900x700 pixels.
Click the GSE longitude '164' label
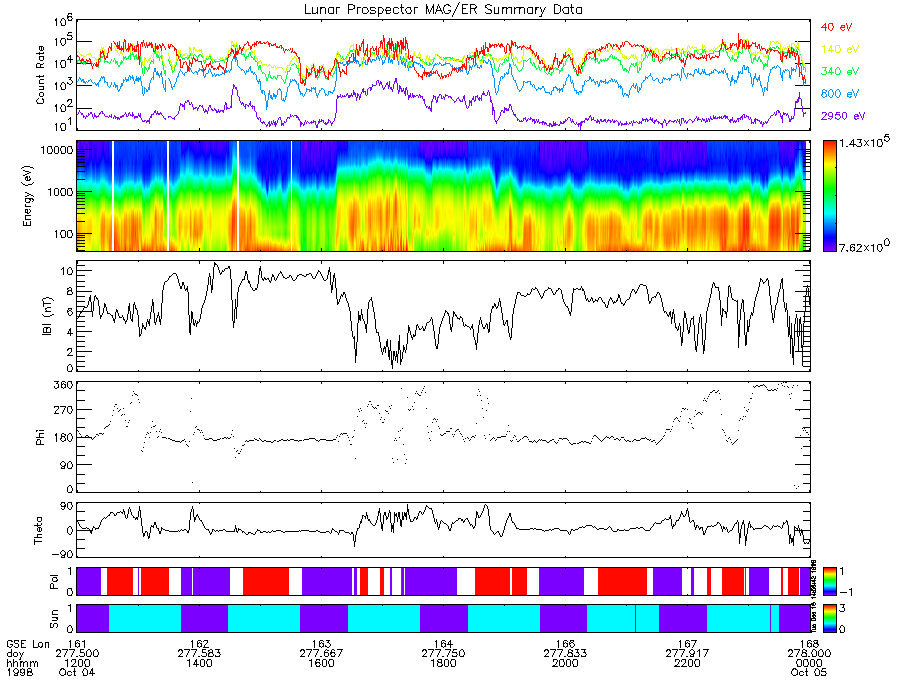pos(443,644)
